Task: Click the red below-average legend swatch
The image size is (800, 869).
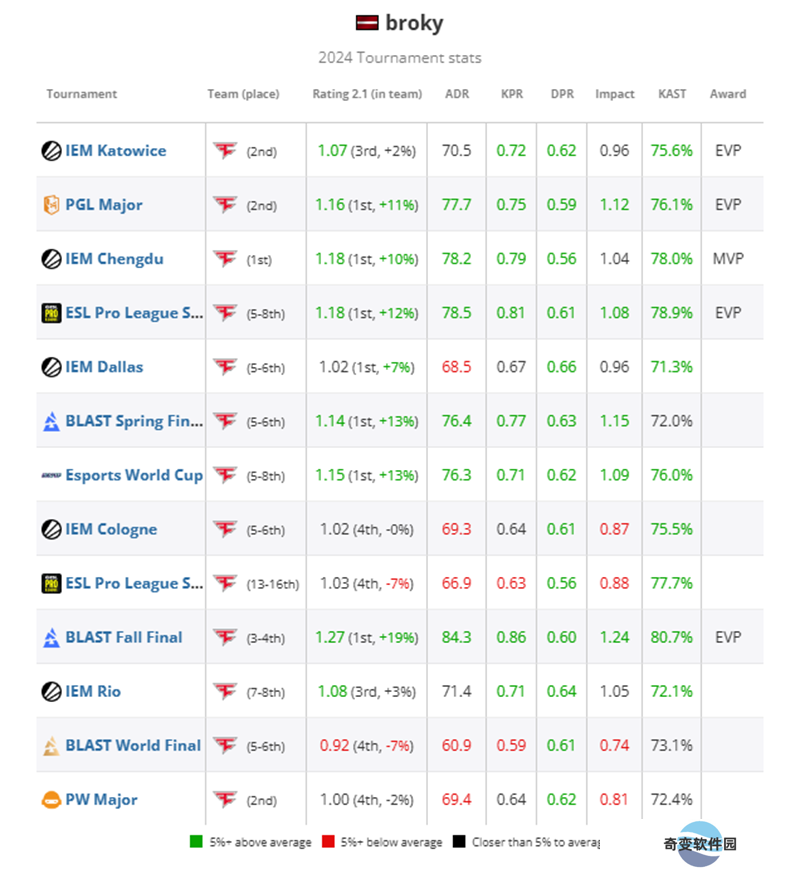Action: tap(328, 842)
